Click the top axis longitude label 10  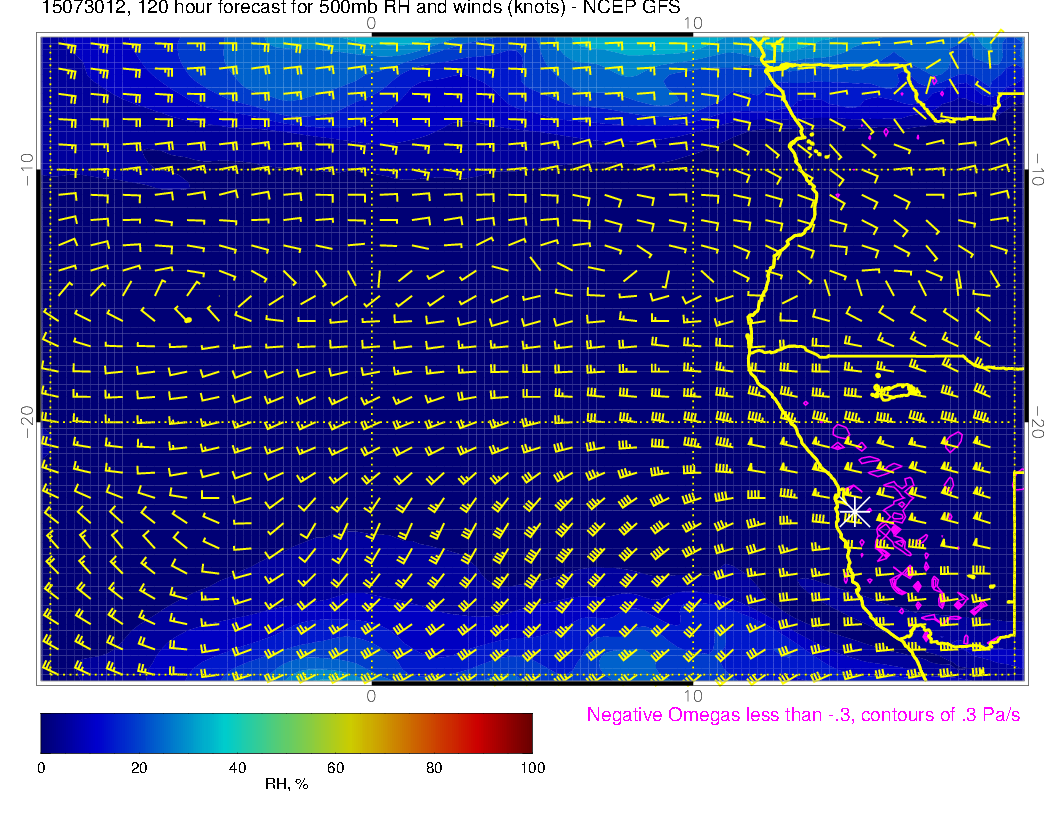tap(692, 23)
